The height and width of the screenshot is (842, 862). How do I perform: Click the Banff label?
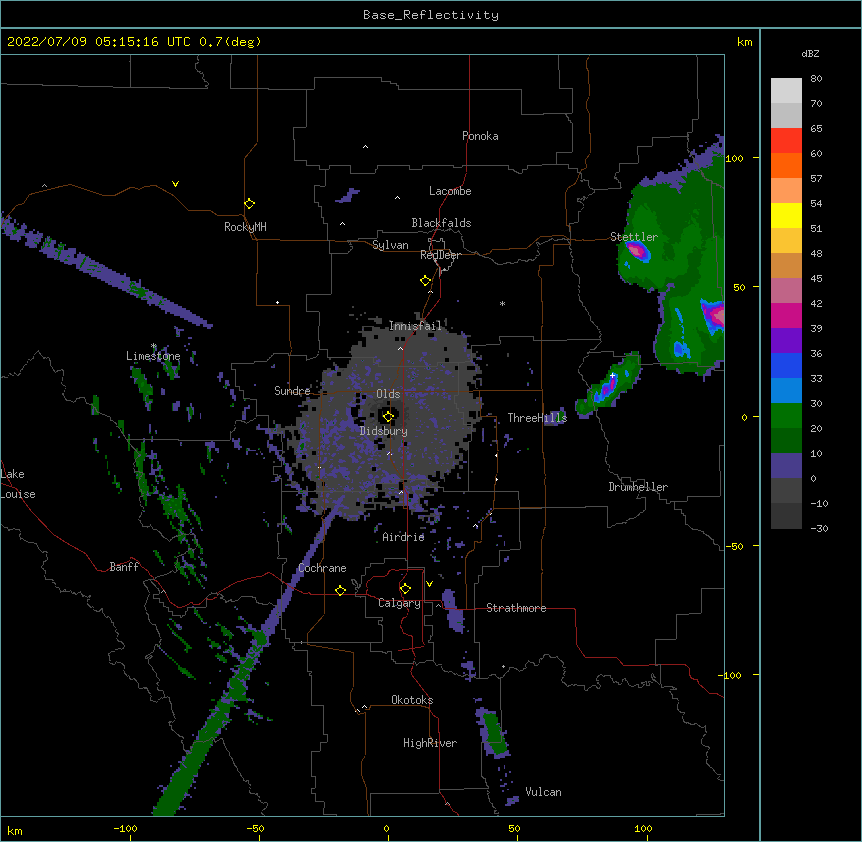tap(124, 567)
